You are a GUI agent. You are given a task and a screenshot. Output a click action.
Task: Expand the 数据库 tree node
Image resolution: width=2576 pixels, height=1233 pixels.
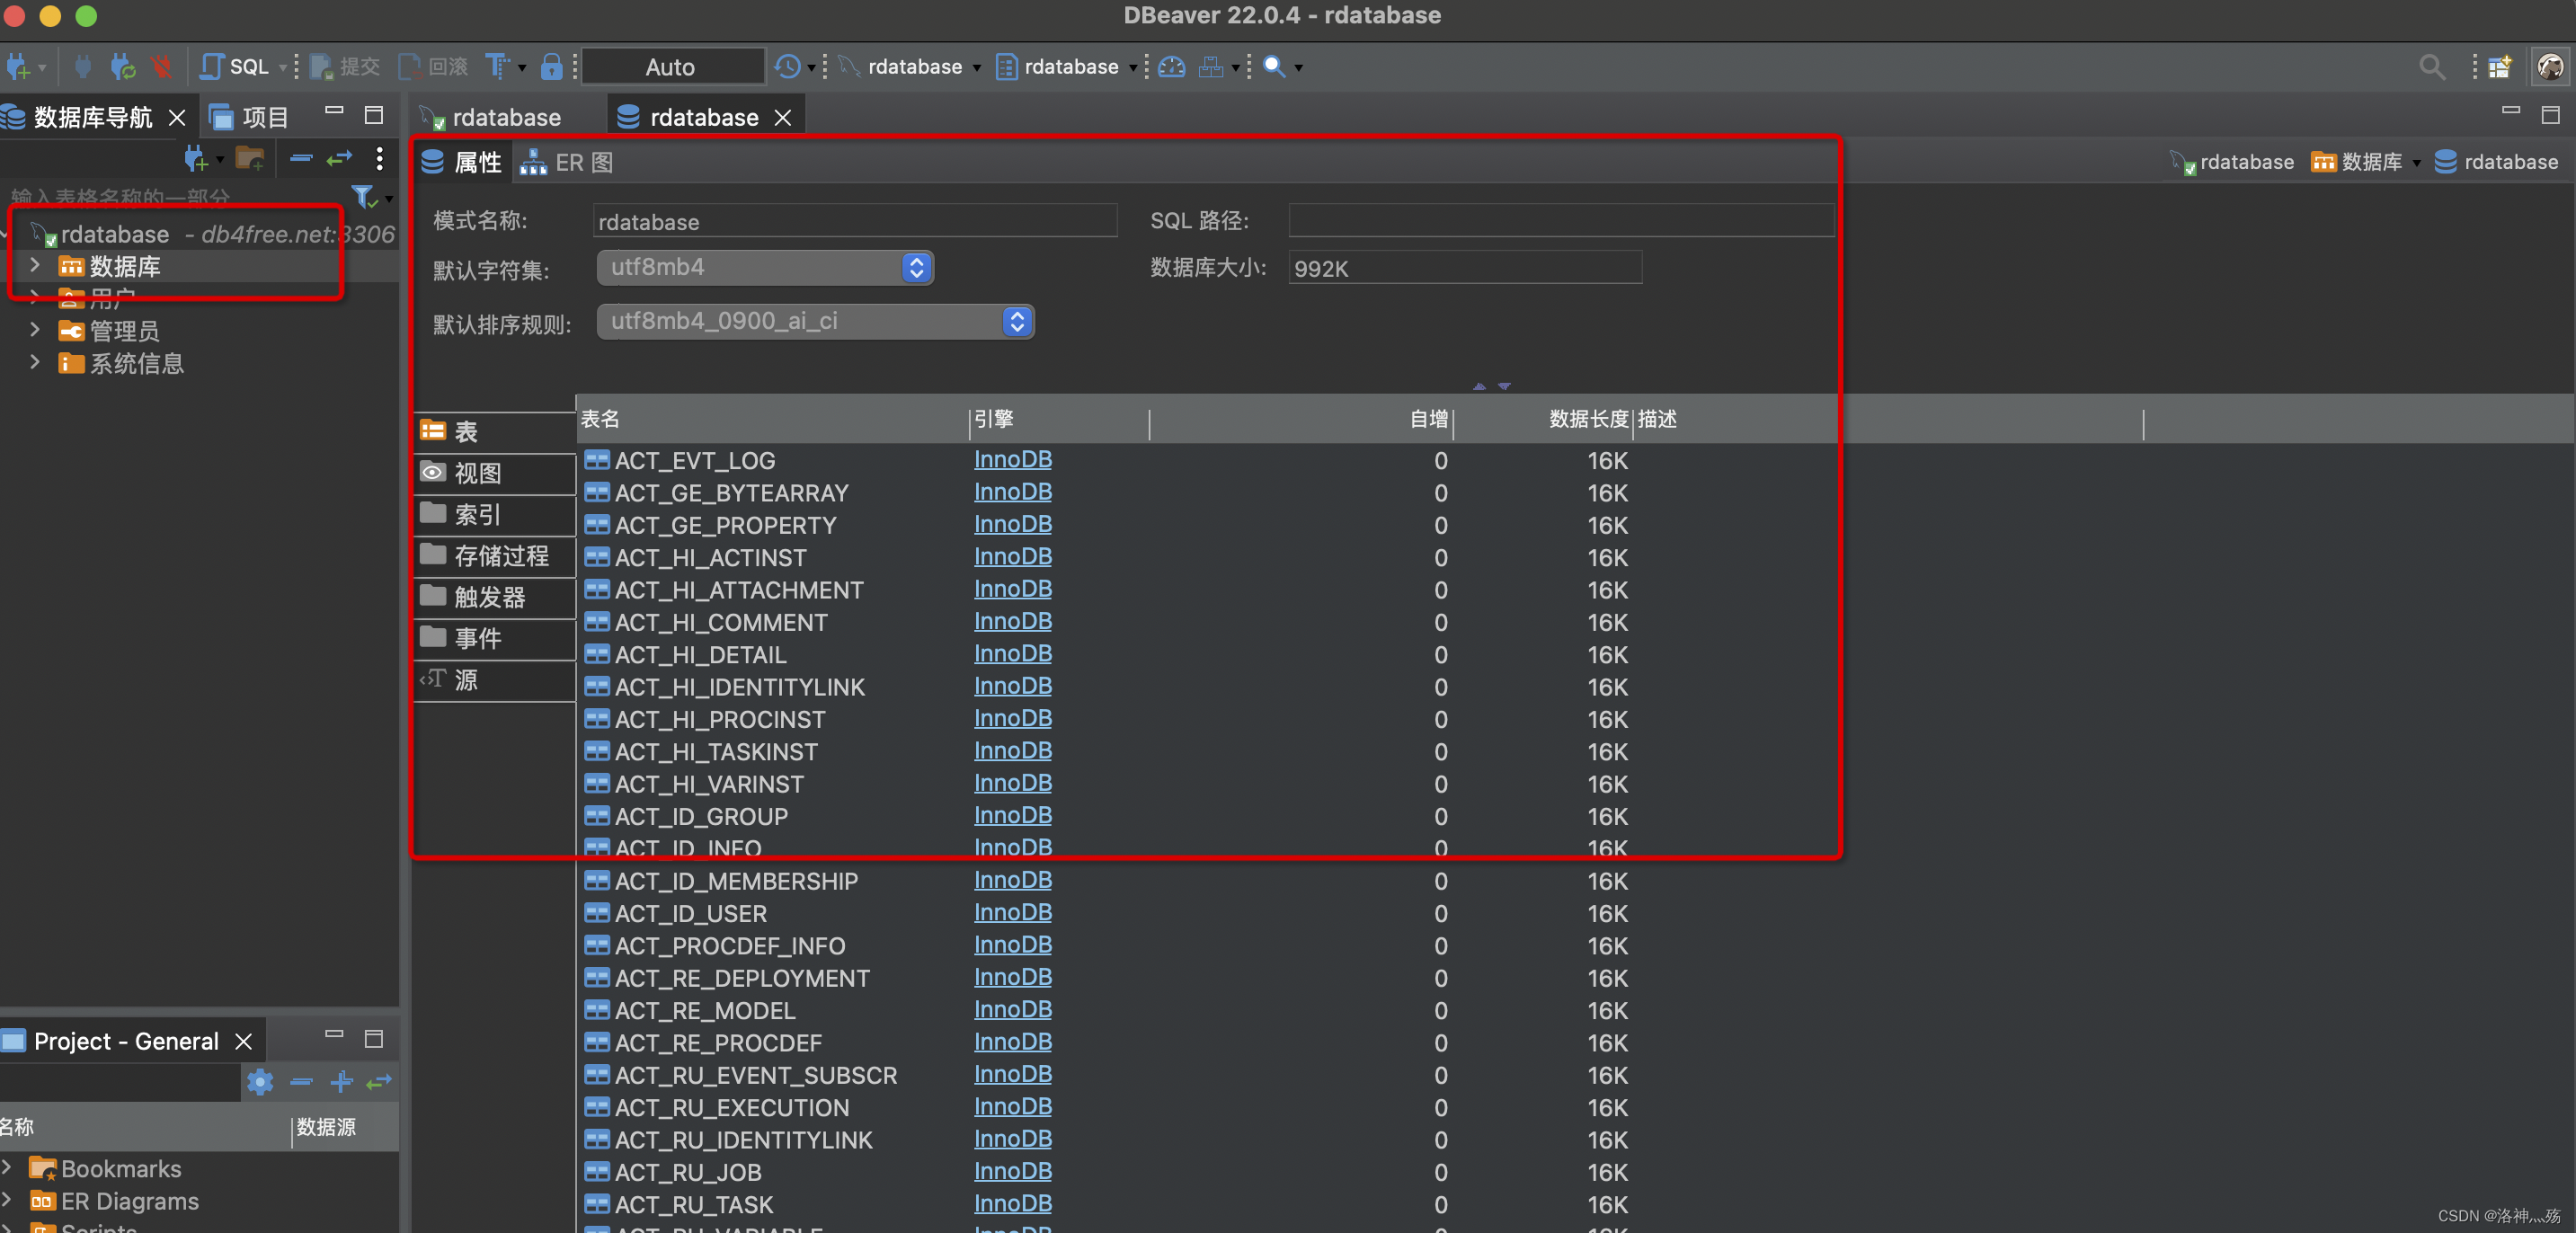(x=35, y=265)
